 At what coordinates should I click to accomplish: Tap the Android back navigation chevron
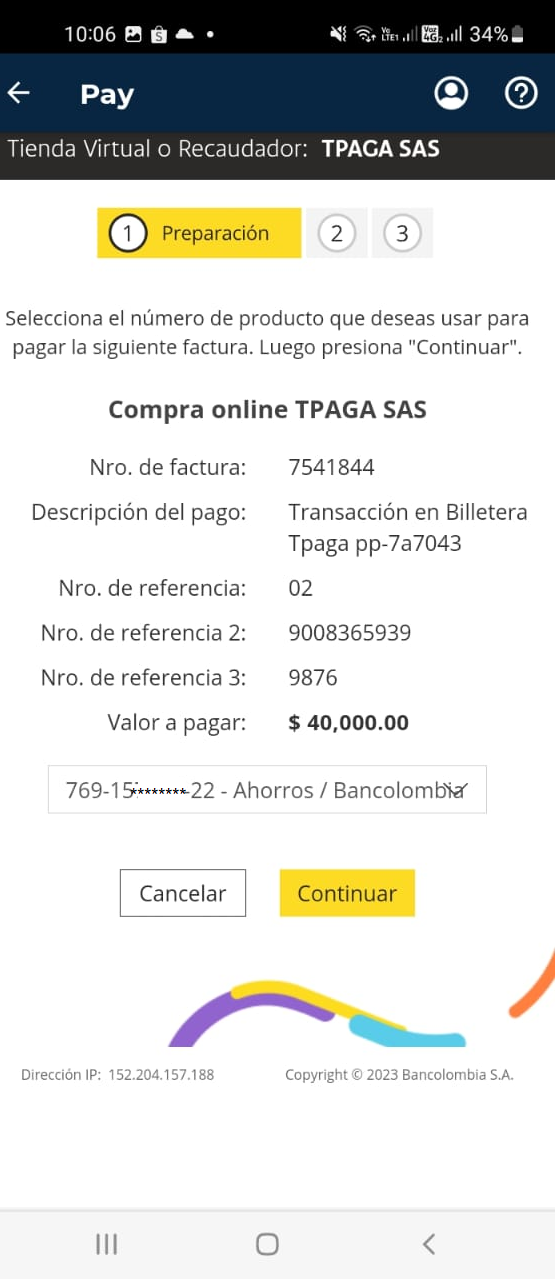tap(429, 1243)
